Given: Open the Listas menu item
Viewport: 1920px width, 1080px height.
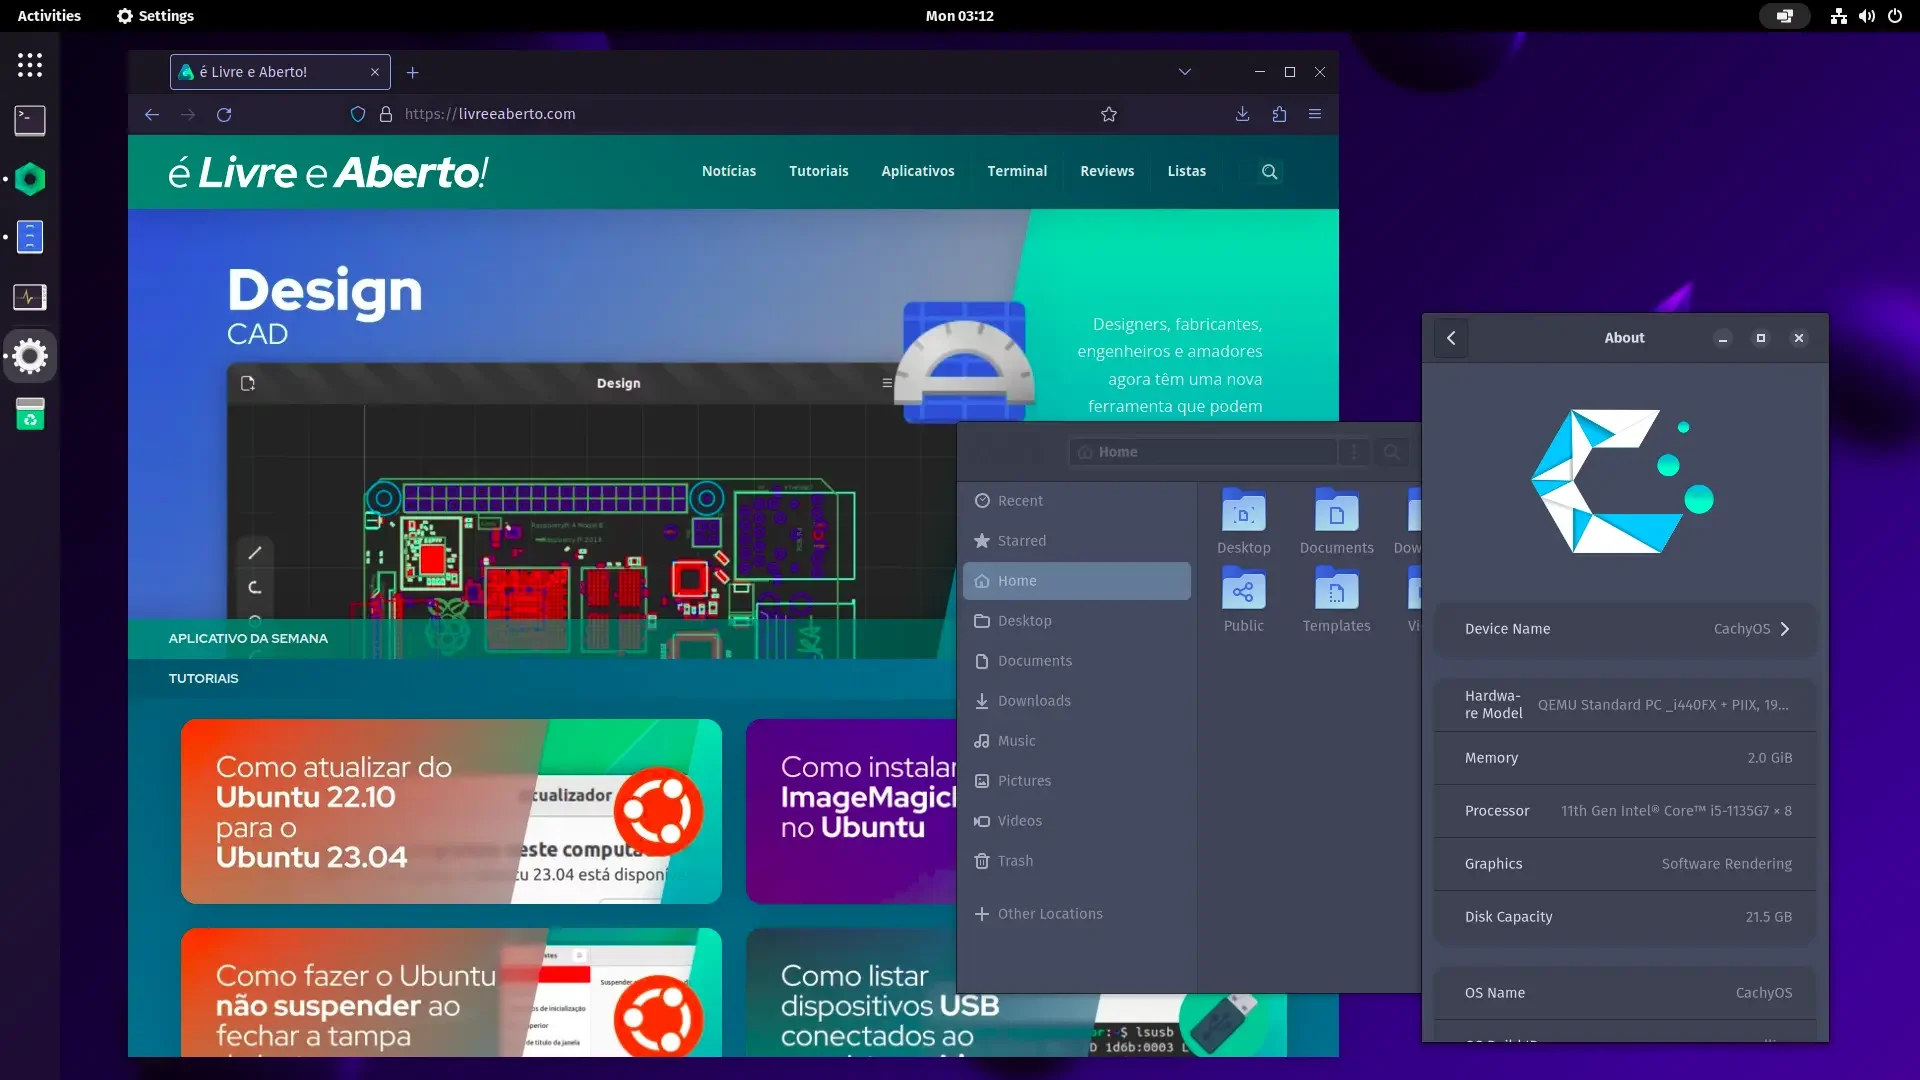Looking at the screenshot, I should pyautogui.click(x=1187, y=171).
